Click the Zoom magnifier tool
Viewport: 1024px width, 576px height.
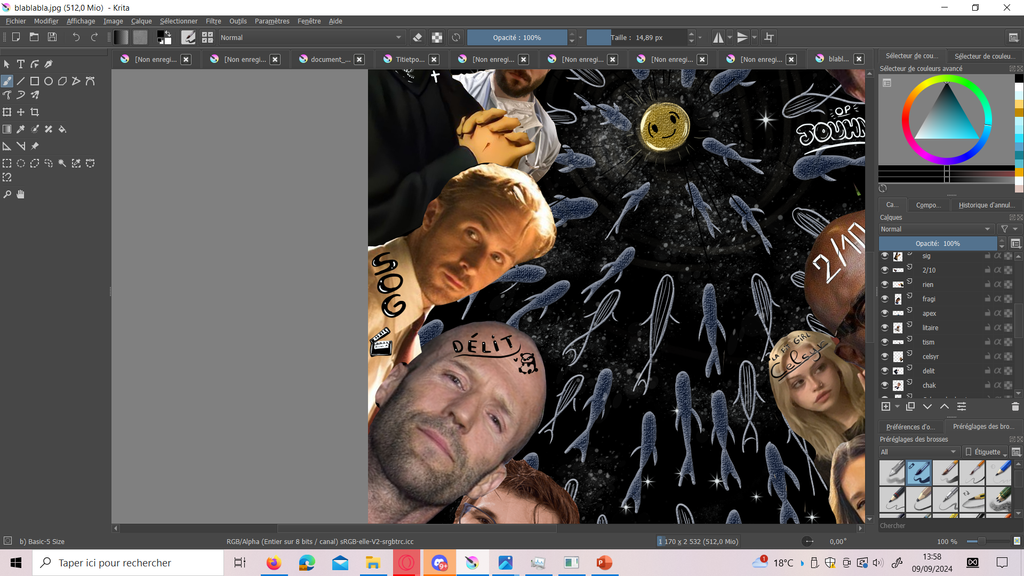[x=7, y=194]
